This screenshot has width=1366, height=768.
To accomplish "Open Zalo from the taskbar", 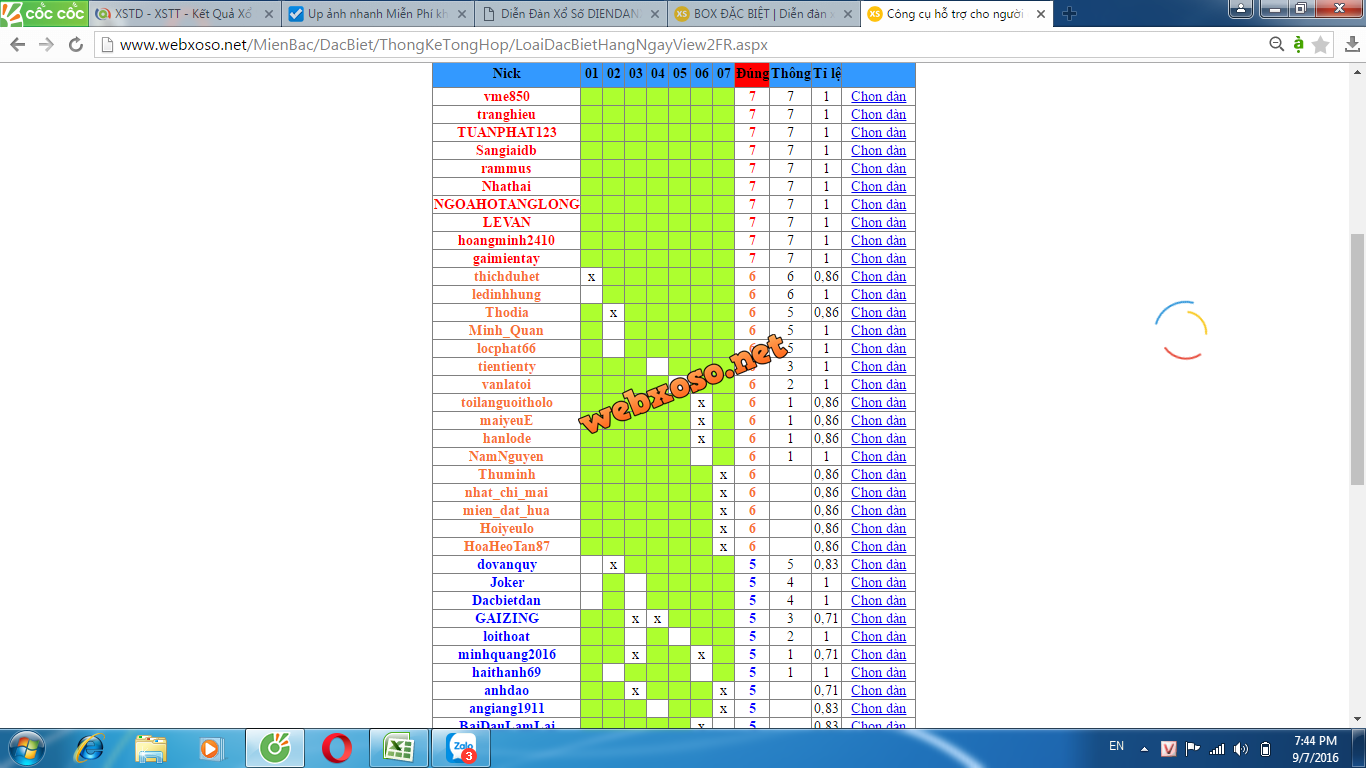I will point(463,747).
